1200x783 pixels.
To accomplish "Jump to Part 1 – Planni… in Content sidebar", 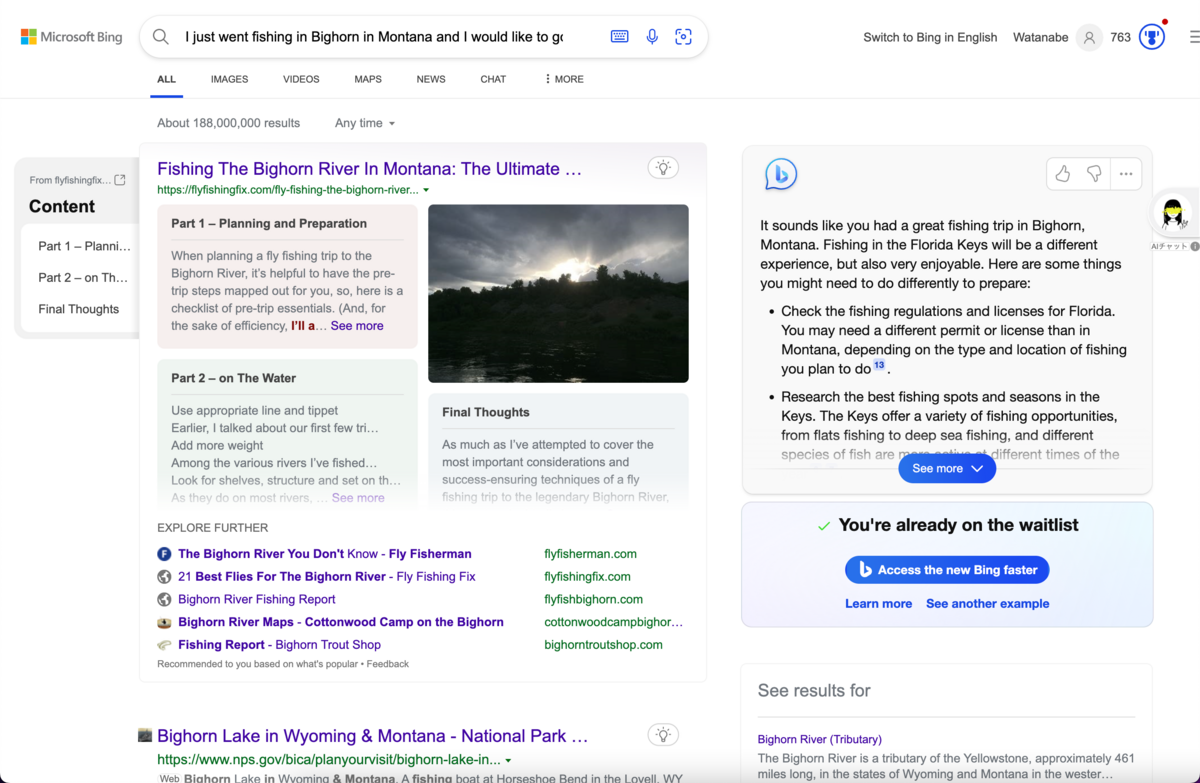I will [x=84, y=246].
